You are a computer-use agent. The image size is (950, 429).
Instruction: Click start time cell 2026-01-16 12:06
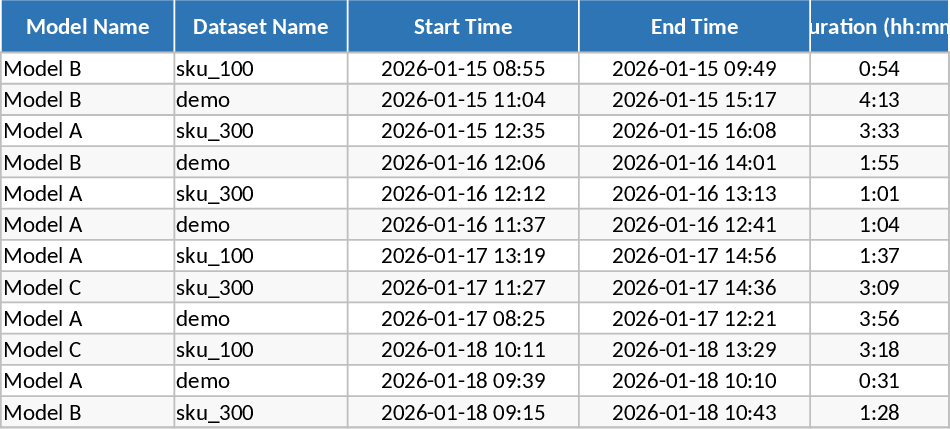[463, 162]
